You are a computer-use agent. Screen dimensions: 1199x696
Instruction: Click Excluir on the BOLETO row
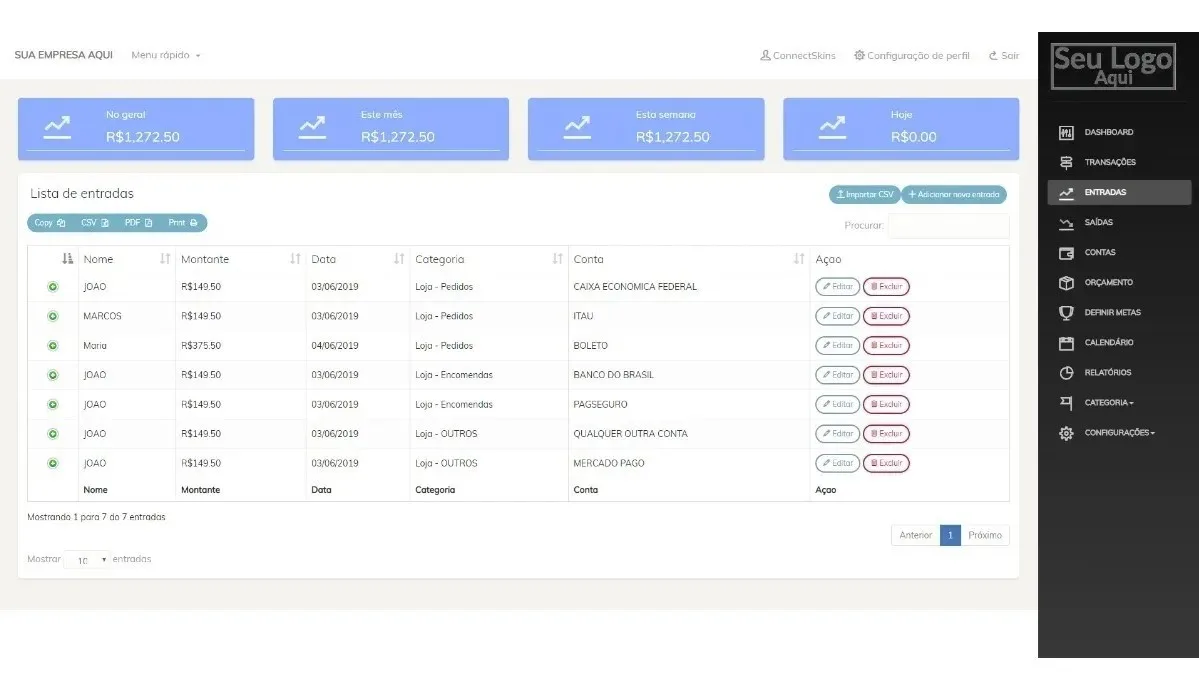click(x=886, y=346)
